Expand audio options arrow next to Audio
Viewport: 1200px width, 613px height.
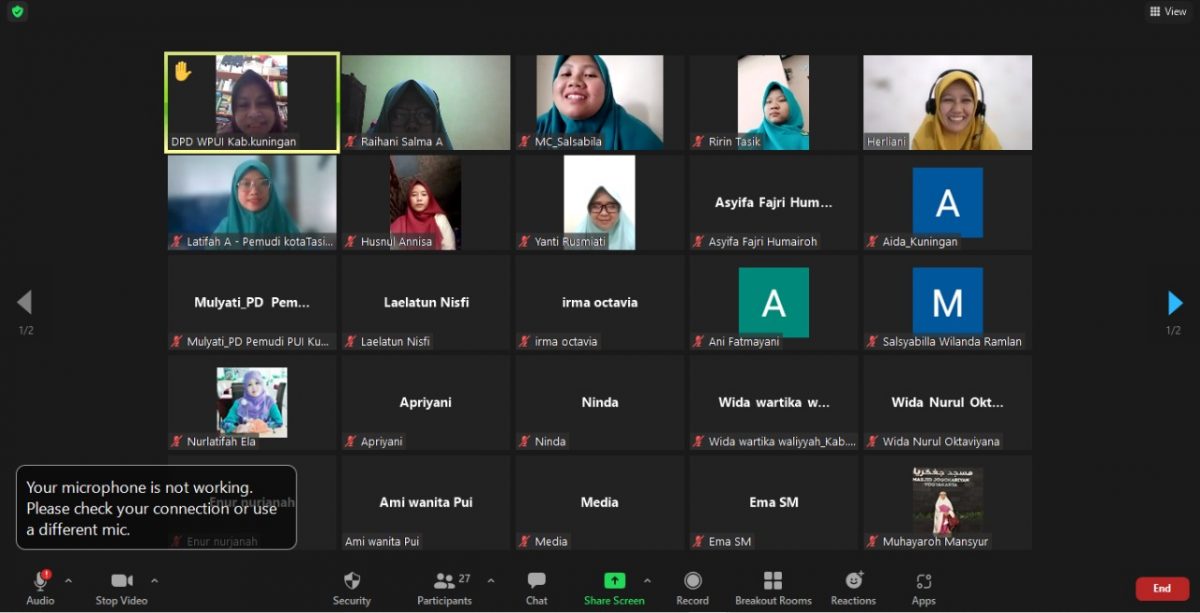pos(68,580)
